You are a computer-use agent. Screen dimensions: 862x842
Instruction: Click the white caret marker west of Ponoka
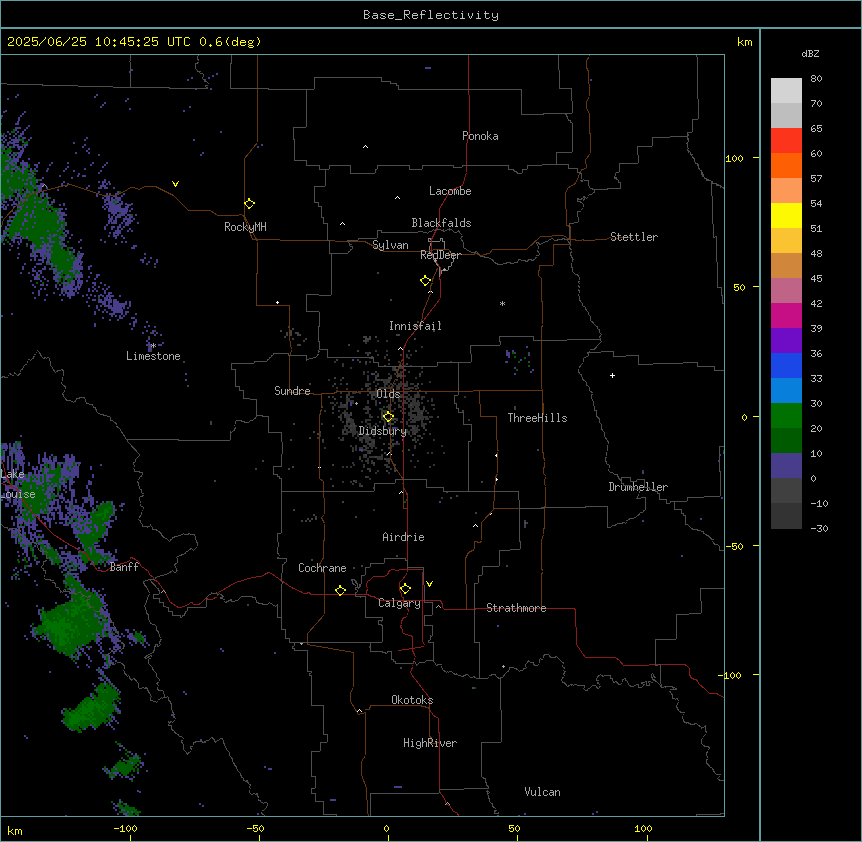point(366,147)
